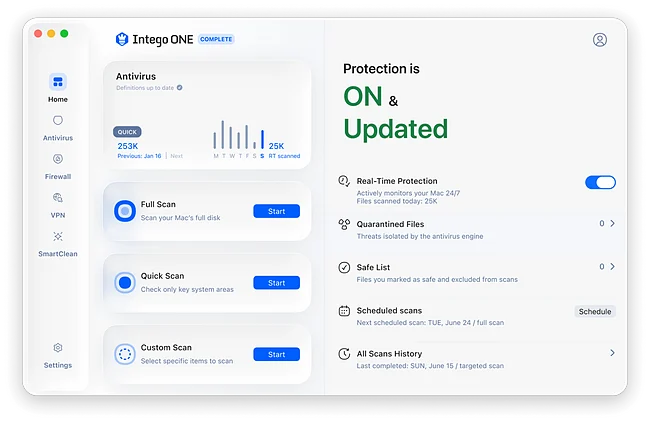The image size is (650, 423).
Task: Start the Quick Scan
Action: (276, 283)
